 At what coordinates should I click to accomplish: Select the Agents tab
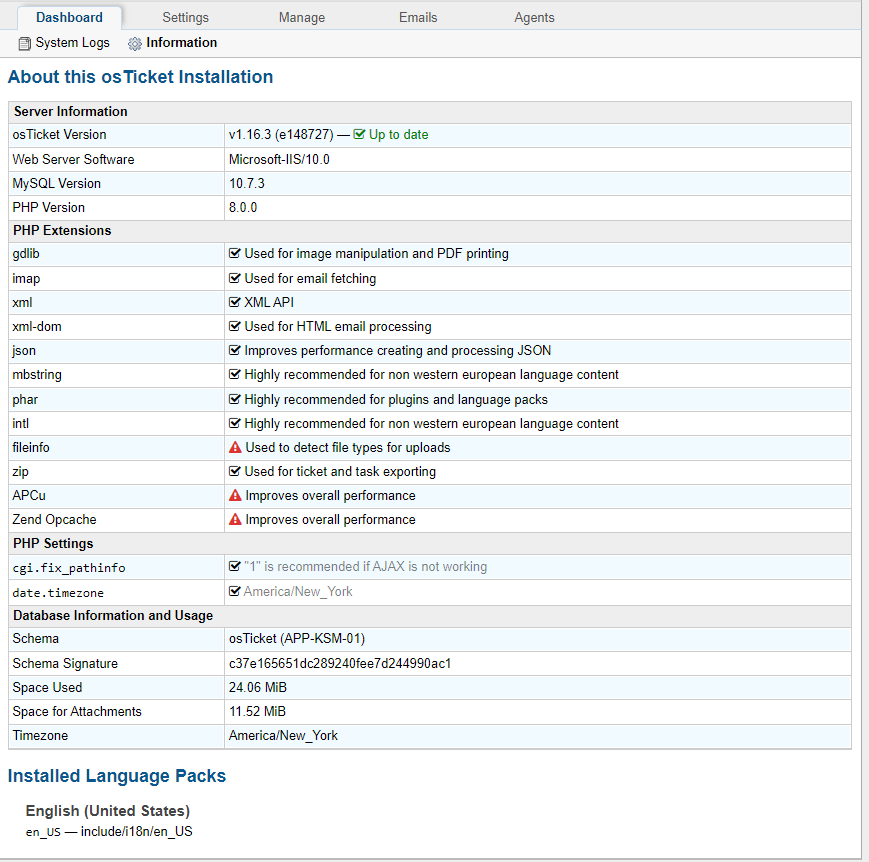[x=534, y=18]
